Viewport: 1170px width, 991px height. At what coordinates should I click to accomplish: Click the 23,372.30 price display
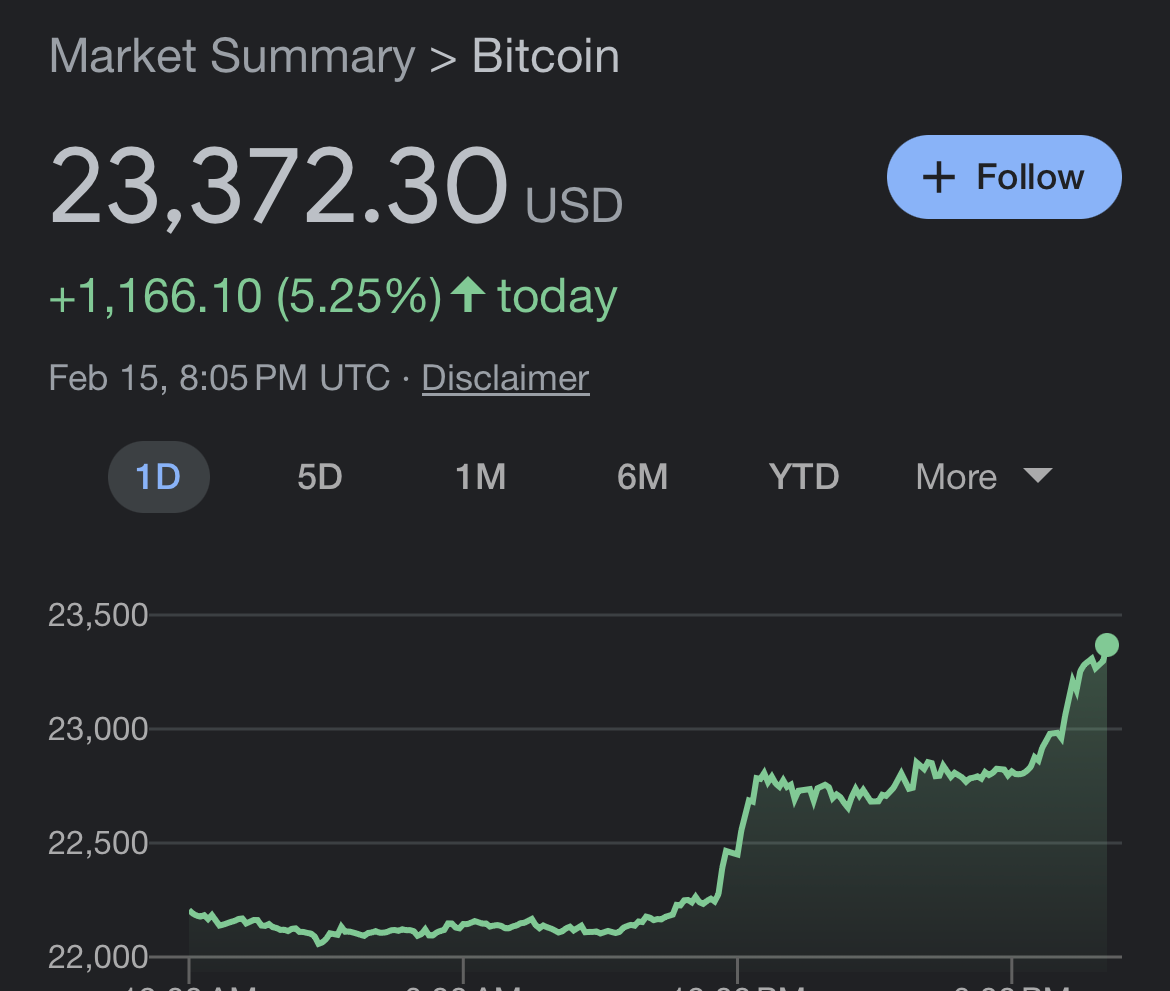(x=280, y=185)
